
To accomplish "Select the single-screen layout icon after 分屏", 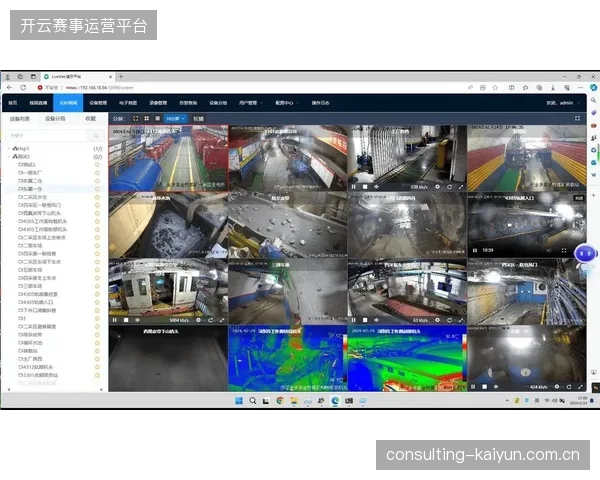I will click(135, 119).
